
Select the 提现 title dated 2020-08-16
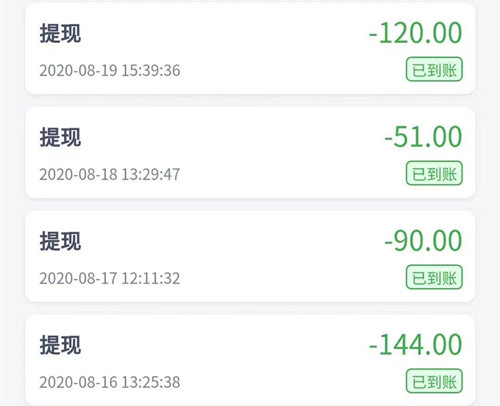click(60, 345)
